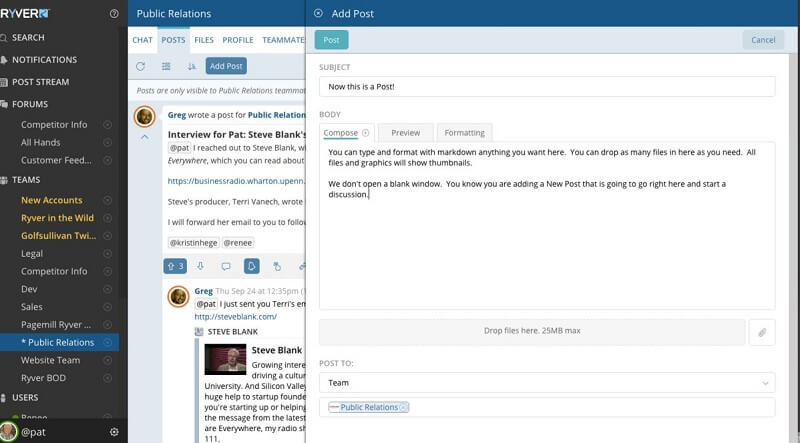Open the Dev team
Image resolution: width=800 pixels, height=443 pixels.
pos(29,289)
